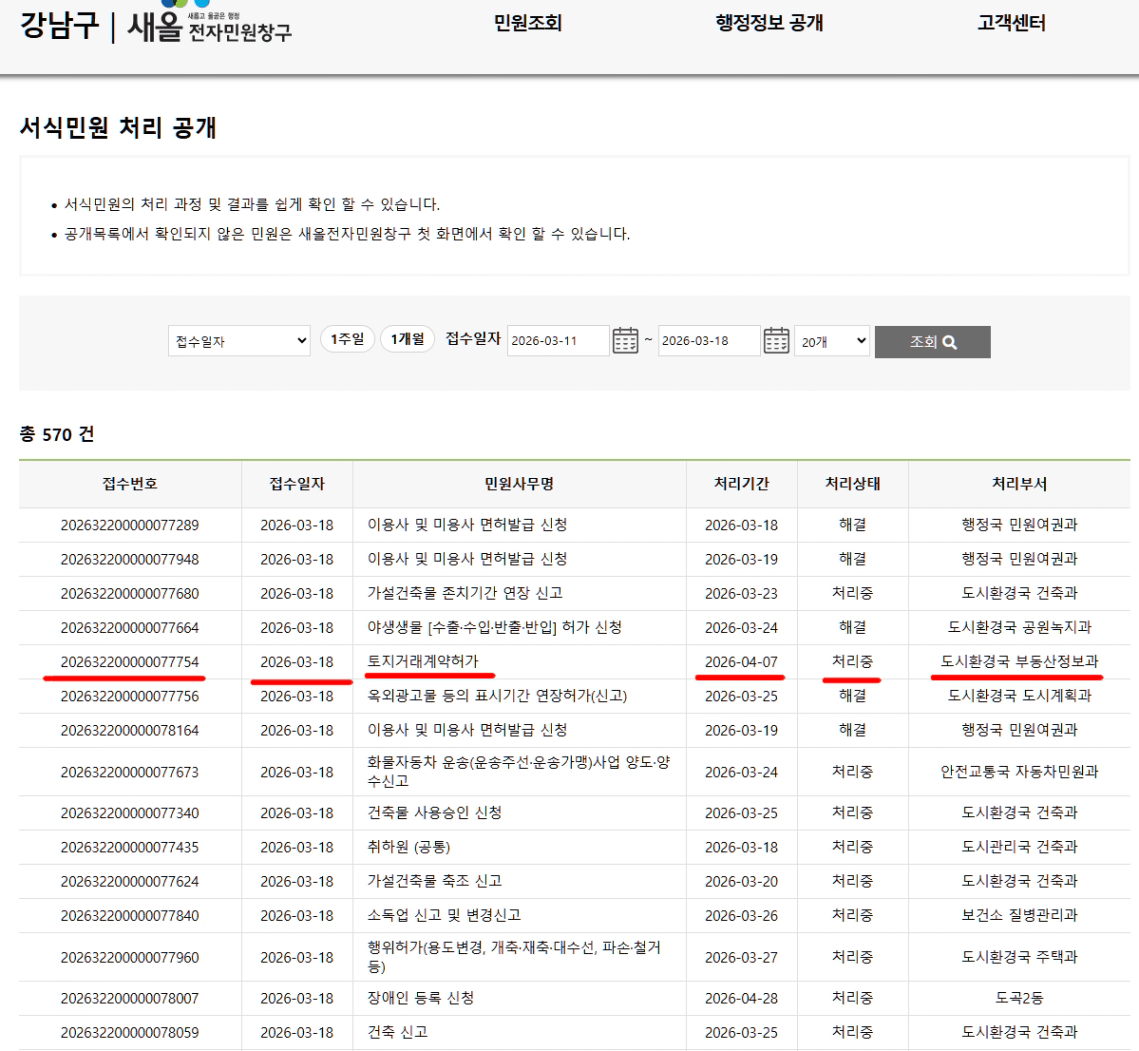
Task: Open the start date calendar picker icon
Action: click(x=625, y=341)
